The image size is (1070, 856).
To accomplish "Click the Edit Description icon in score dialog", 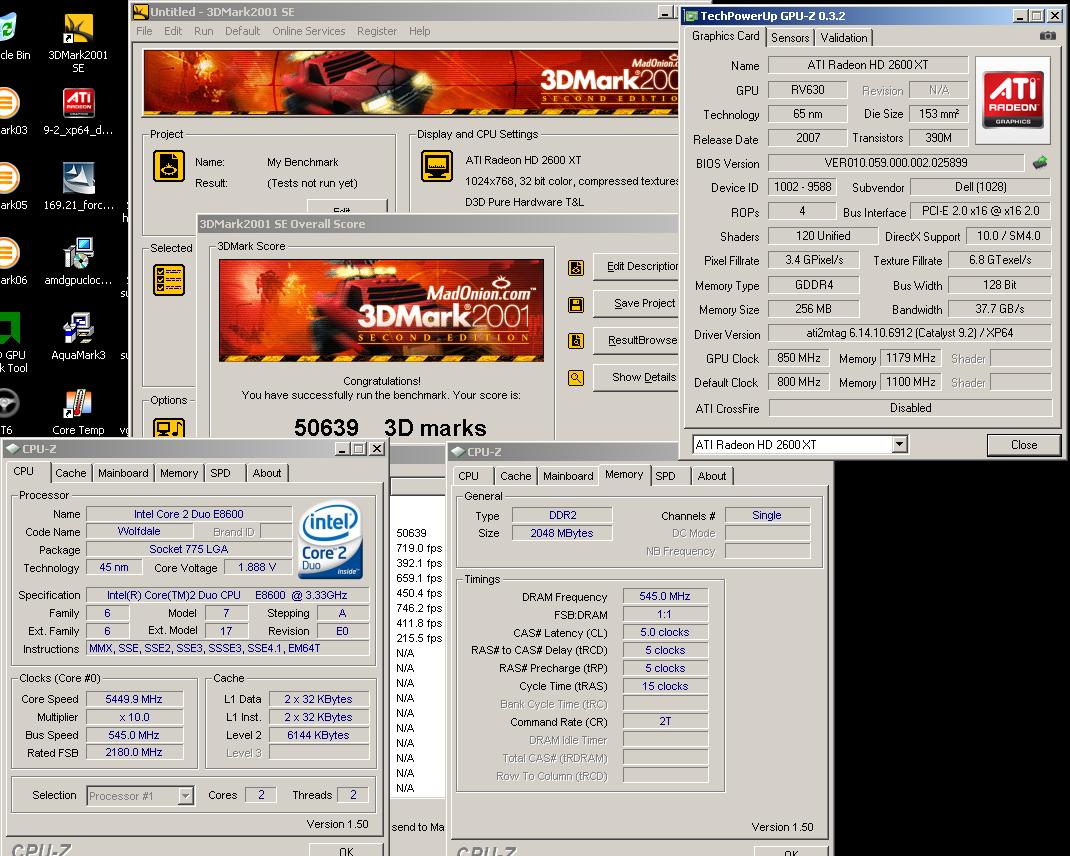I will coord(576,268).
